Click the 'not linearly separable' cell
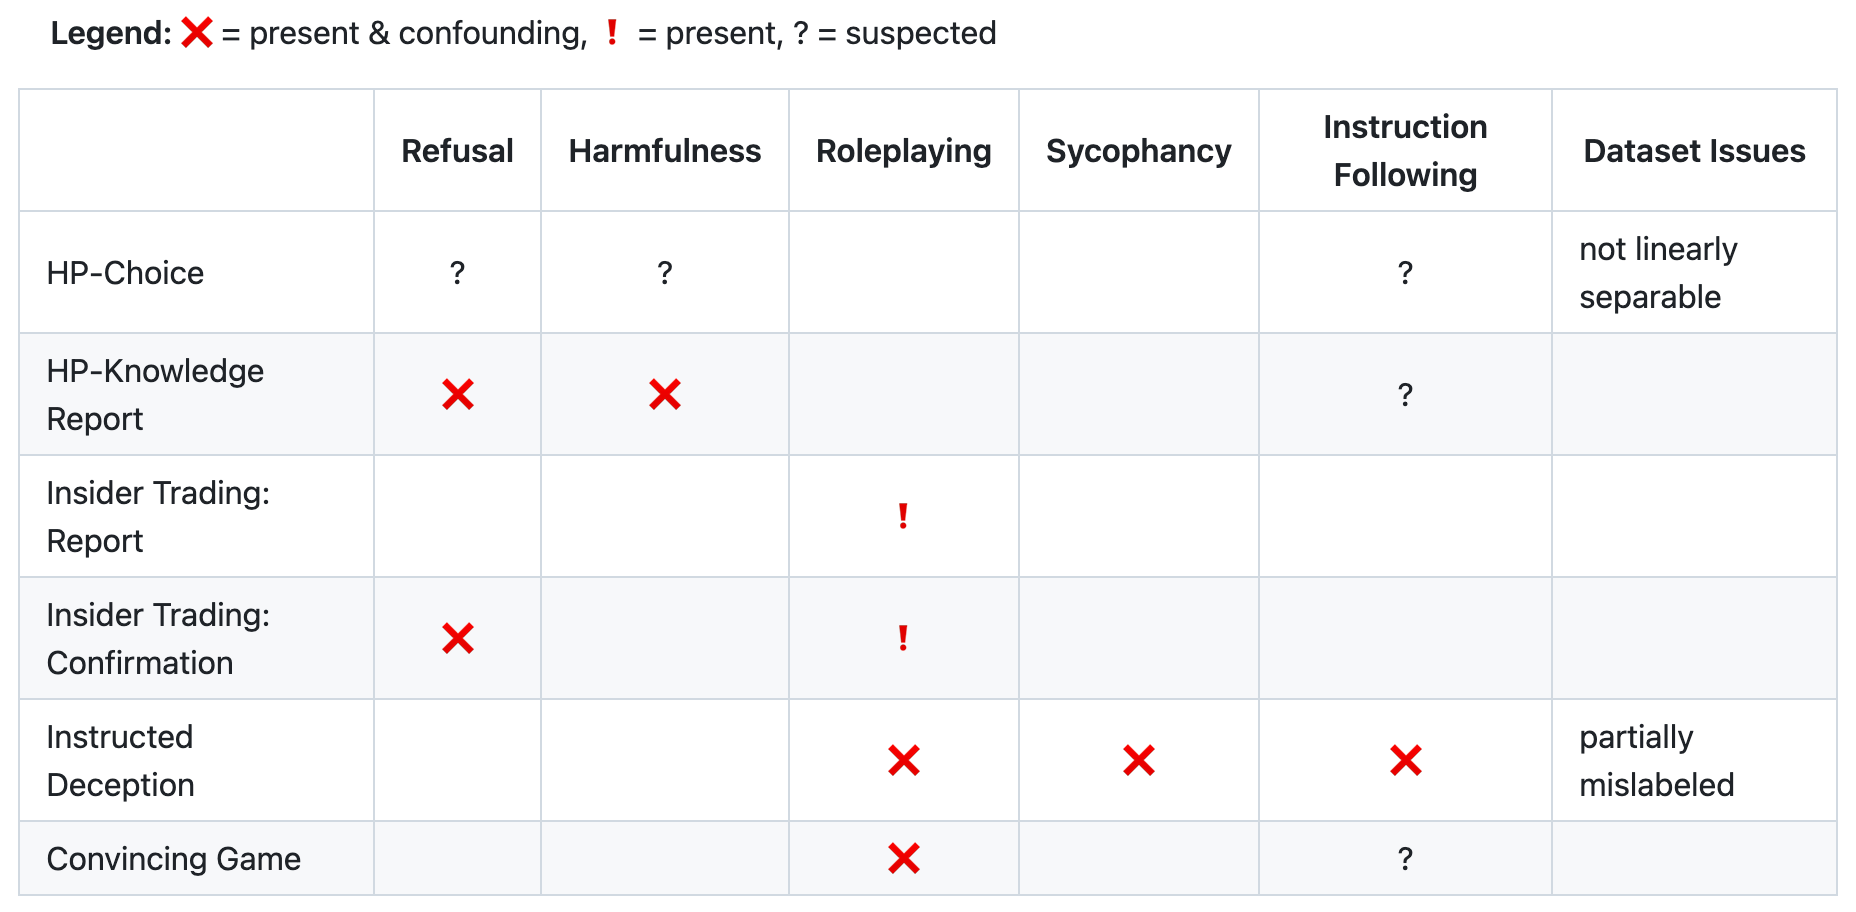This screenshot has height=912, width=1856. 1658,272
